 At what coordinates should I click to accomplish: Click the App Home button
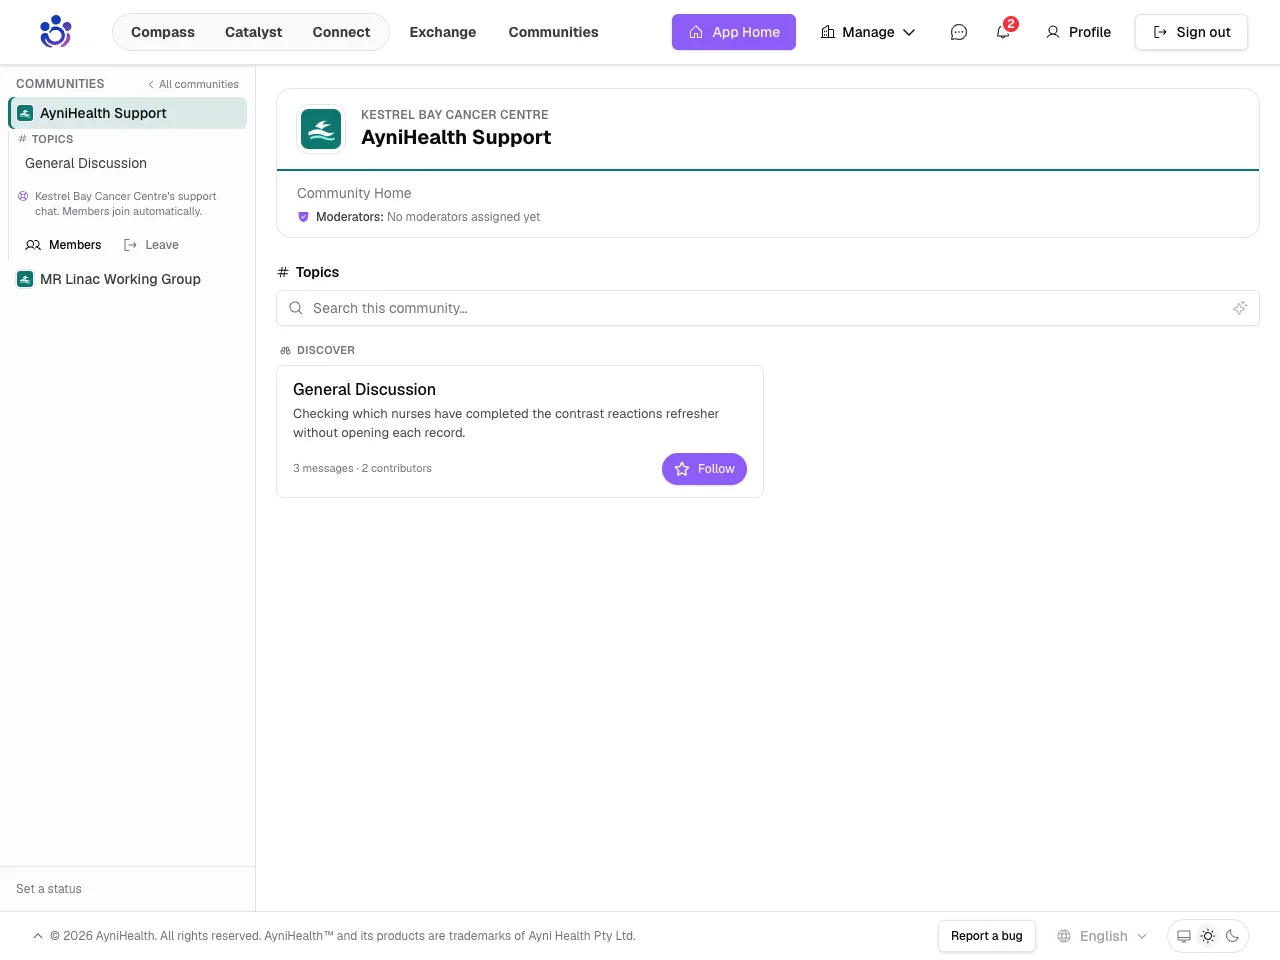coord(734,32)
